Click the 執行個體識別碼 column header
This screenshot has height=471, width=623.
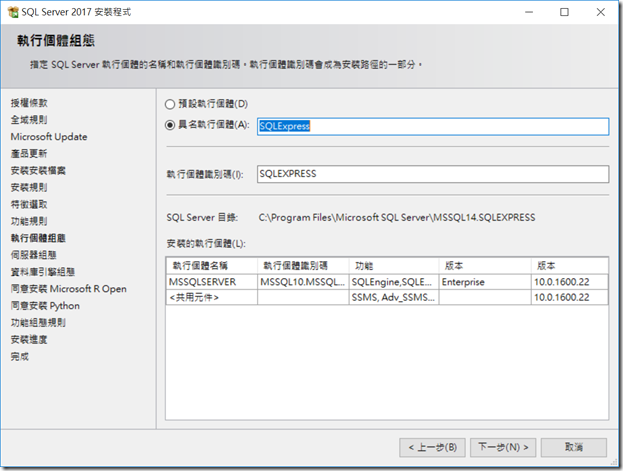pyautogui.click(x=303, y=266)
